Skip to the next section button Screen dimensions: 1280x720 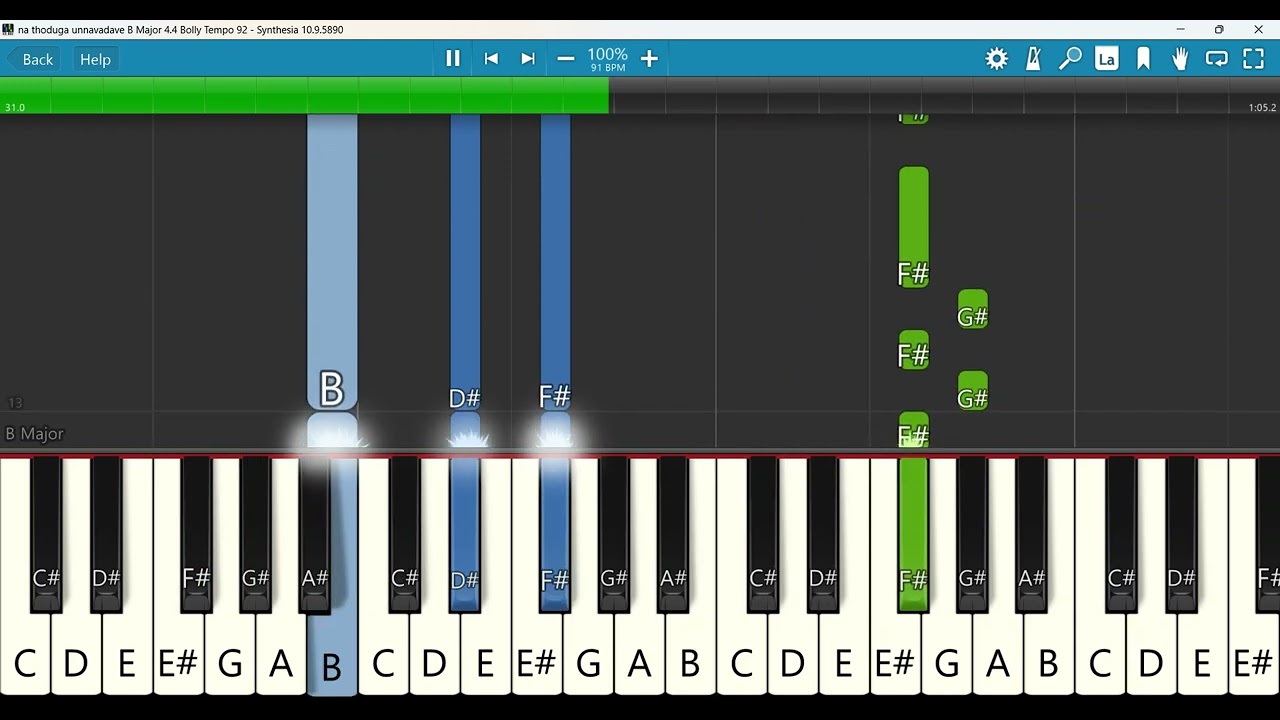[528, 59]
